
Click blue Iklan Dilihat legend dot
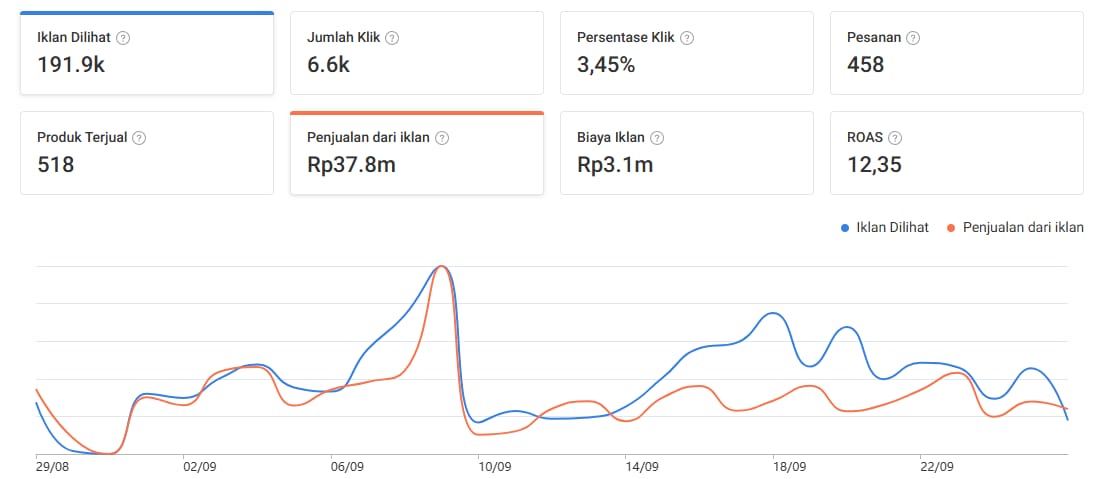pyautogui.click(x=846, y=228)
